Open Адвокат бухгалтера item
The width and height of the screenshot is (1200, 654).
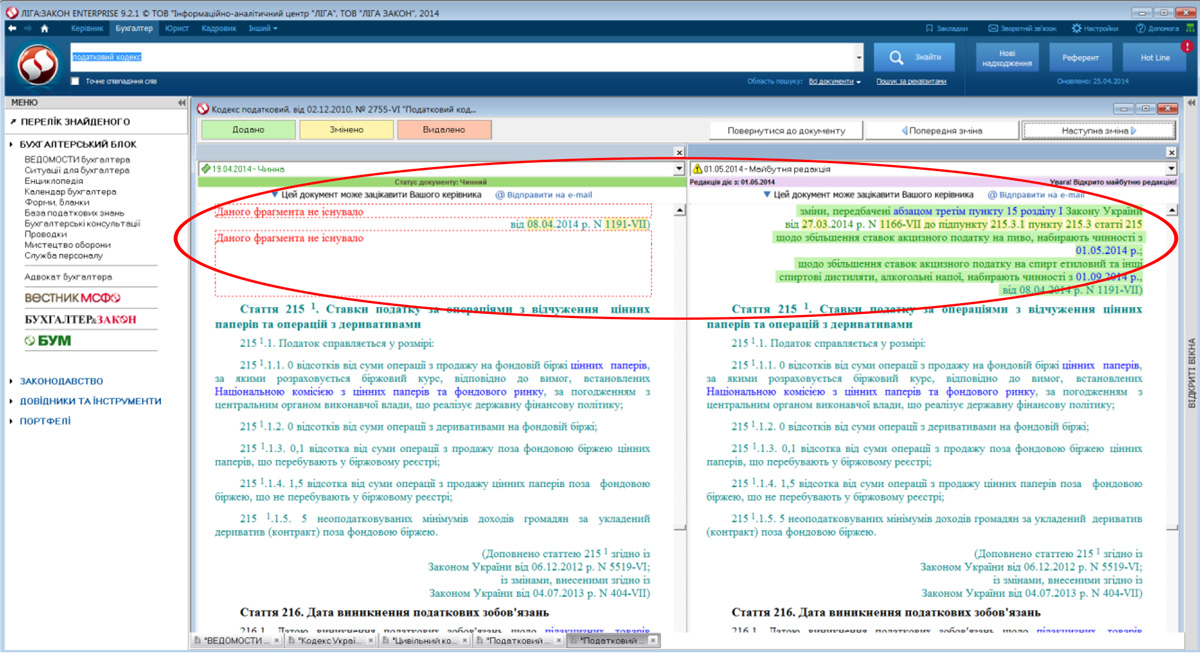[x=66, y=276]
